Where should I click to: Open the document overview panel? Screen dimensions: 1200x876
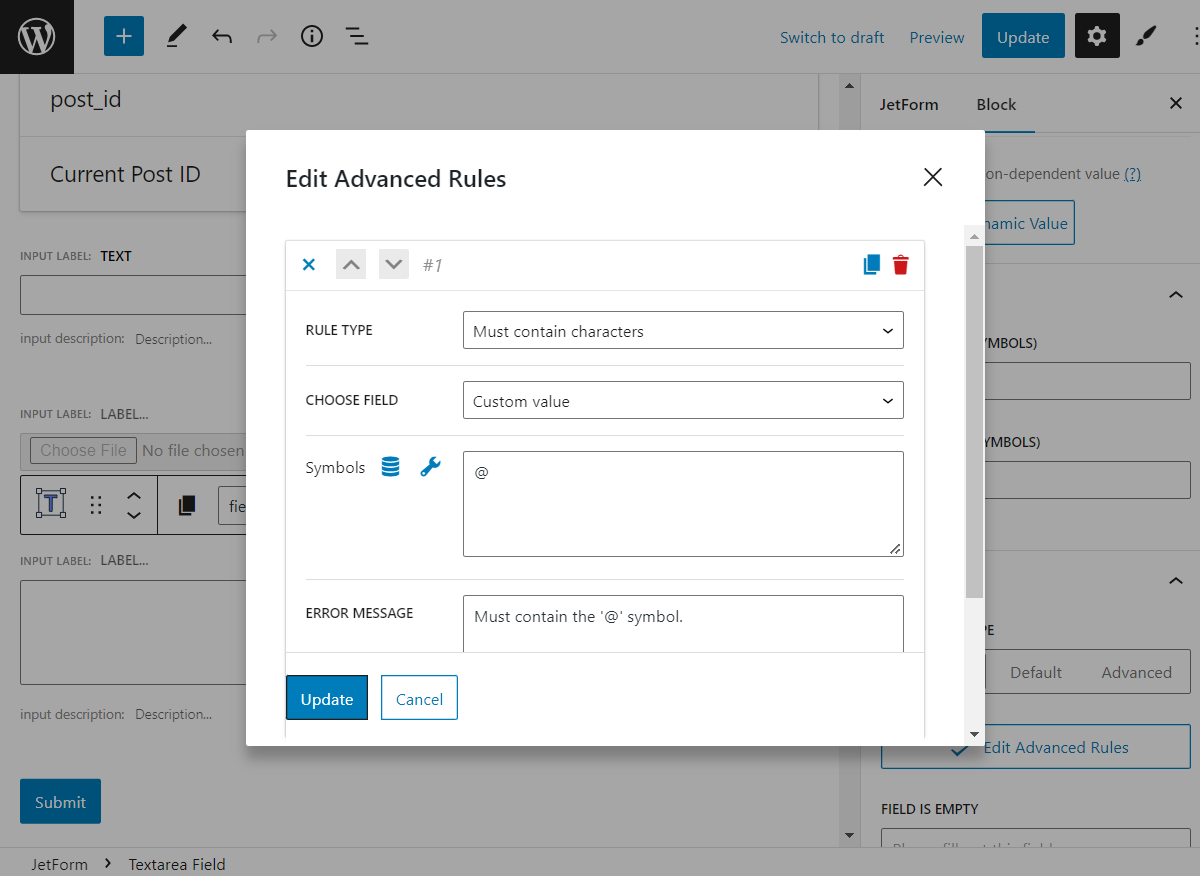[357, 36]
